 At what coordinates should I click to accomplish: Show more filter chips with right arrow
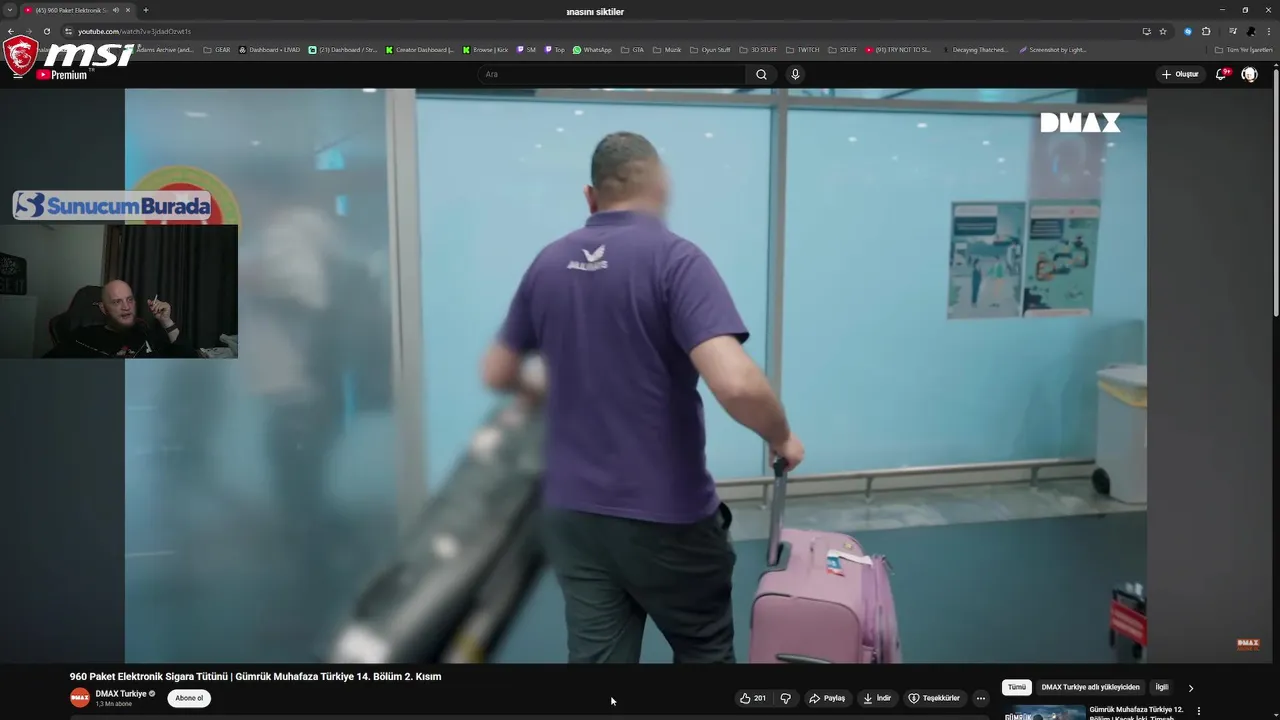(x=1190, y=688)
